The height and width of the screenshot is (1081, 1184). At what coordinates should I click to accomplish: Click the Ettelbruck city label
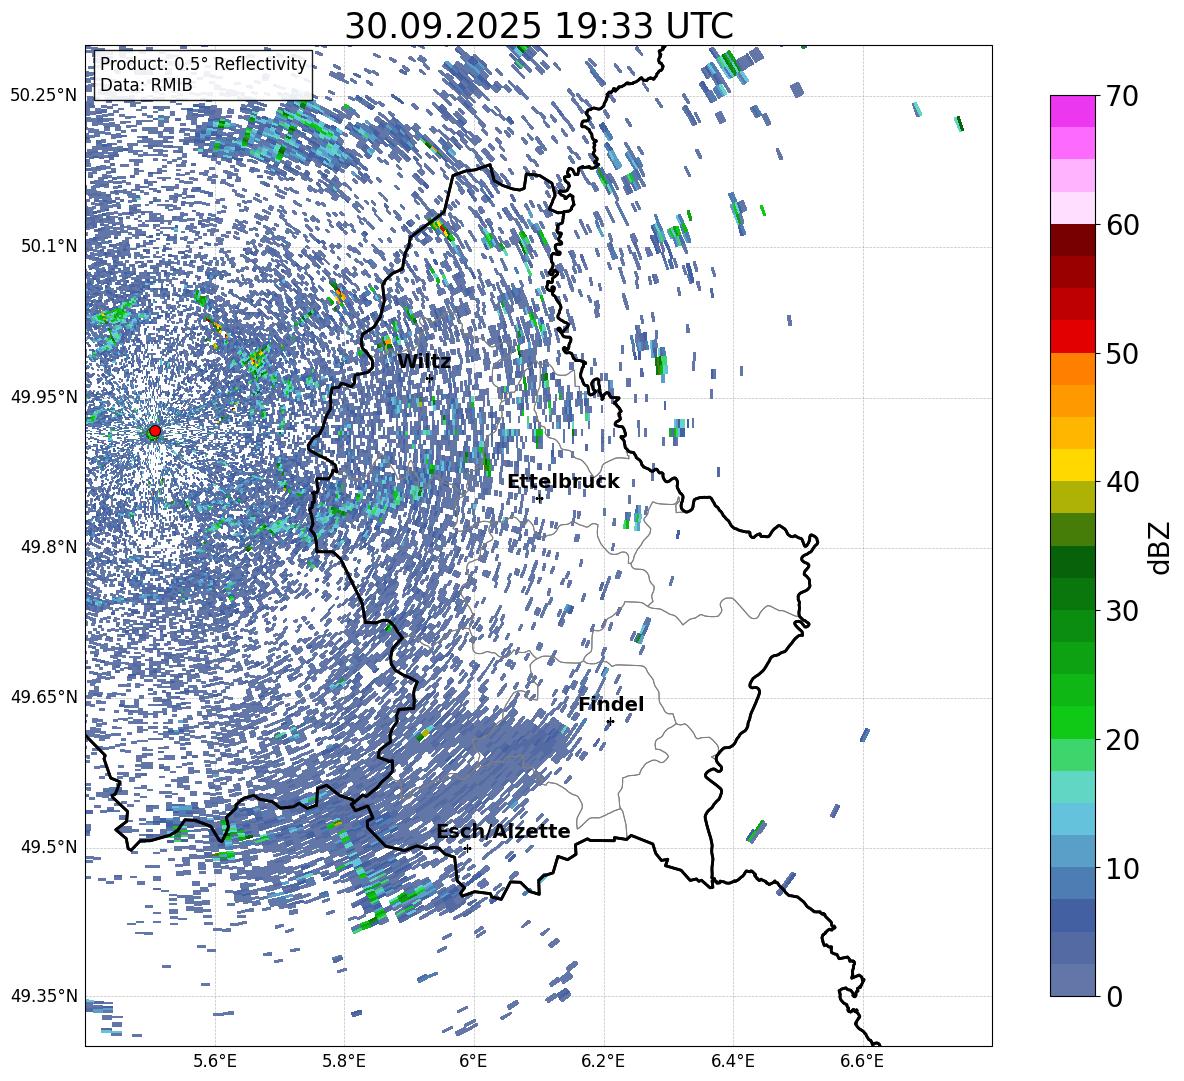tap(563, 482)
